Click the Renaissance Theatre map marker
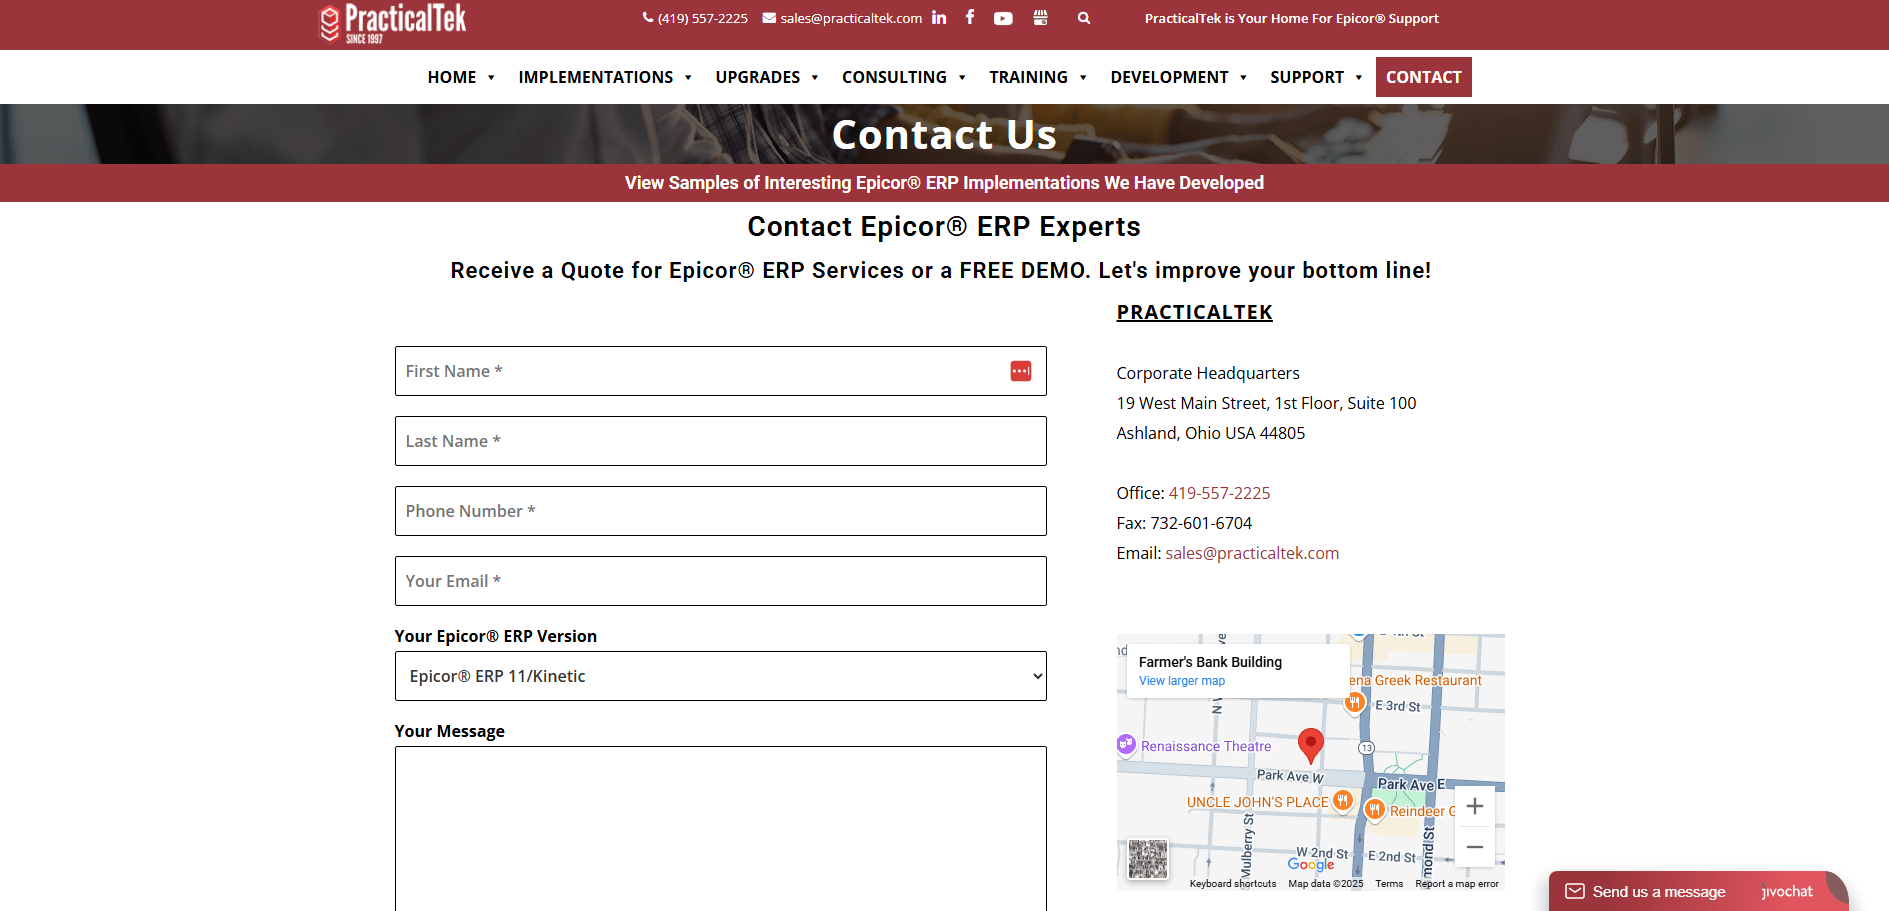The height and width of the screenshot is (911, 1889). pos(1126,744)
